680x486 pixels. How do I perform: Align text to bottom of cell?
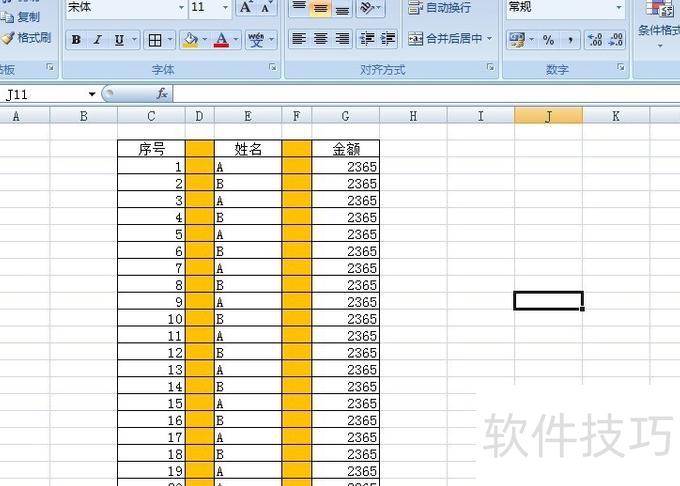pos(342,7)
